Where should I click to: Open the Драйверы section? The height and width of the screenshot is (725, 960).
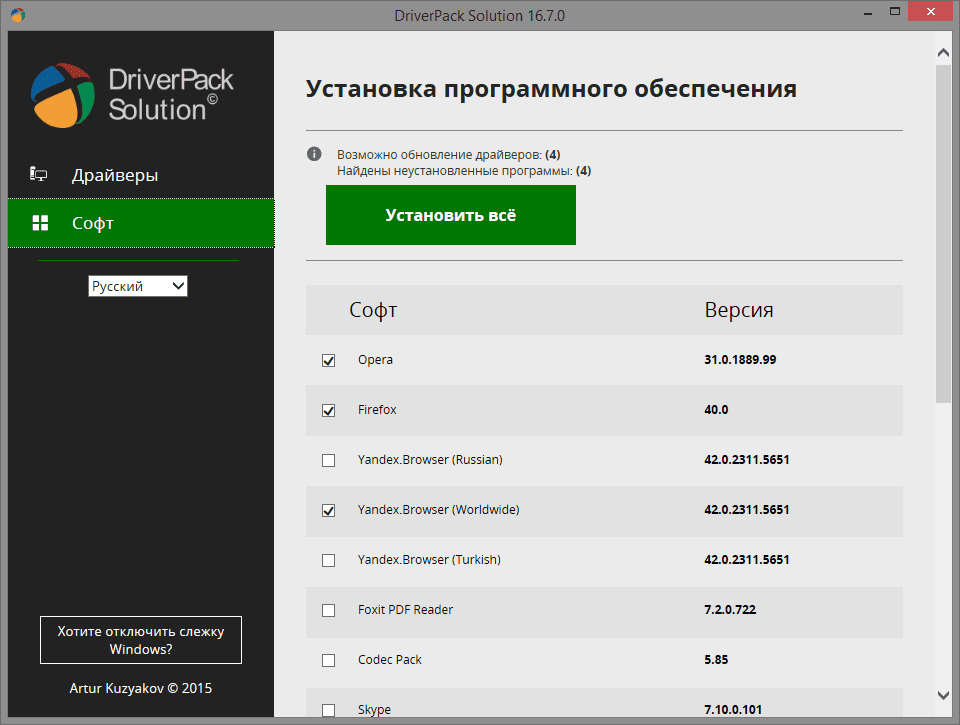(x=141, y=175)
